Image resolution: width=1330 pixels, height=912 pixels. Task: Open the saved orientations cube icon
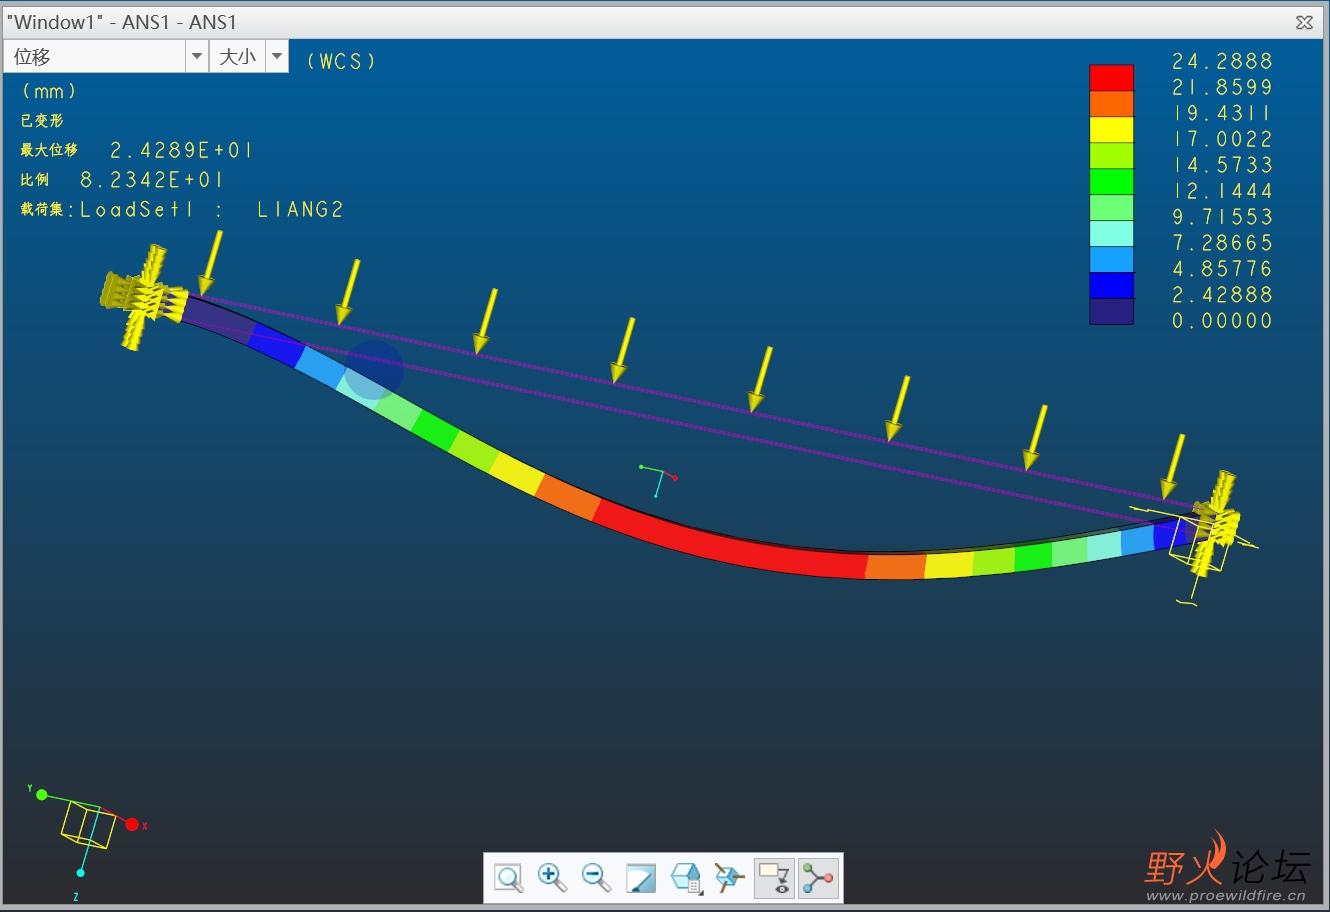click(x=686, y=878)
